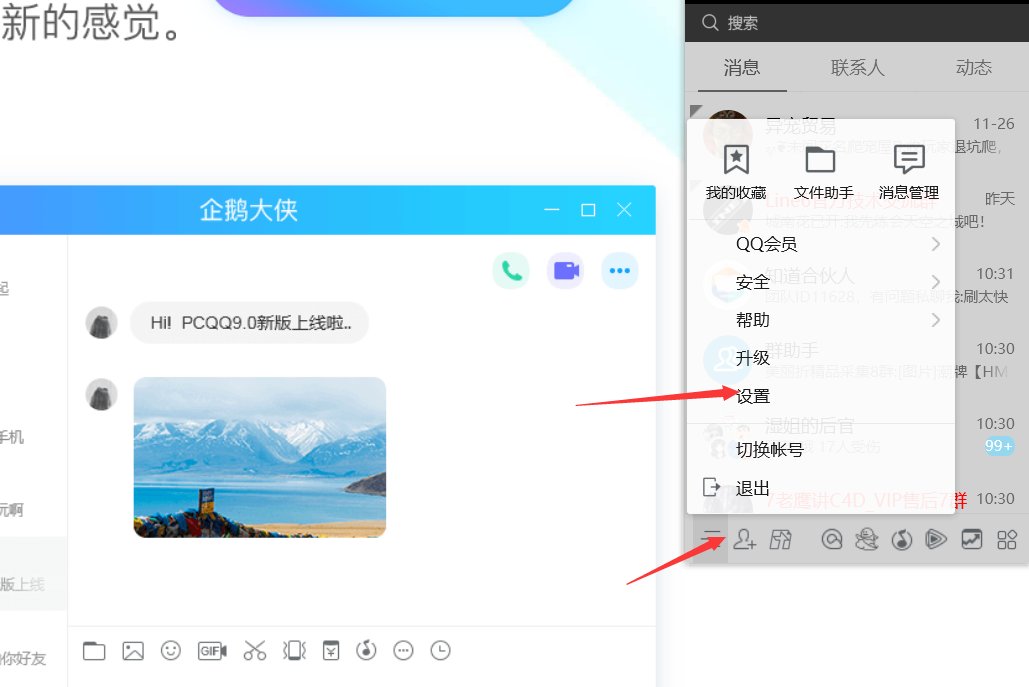Open the send picture icon in chat toolbar
Screen dimensions: 1029x687
pyautogui.click(x=132, y=650)
